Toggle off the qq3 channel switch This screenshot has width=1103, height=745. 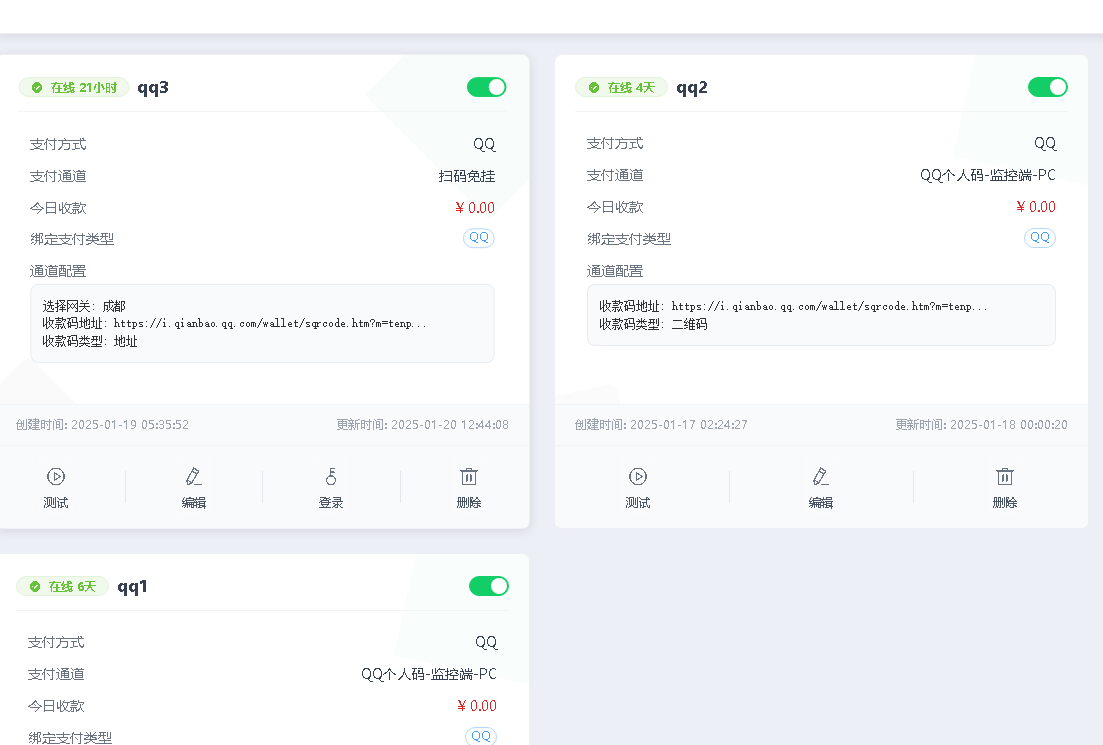487,87
